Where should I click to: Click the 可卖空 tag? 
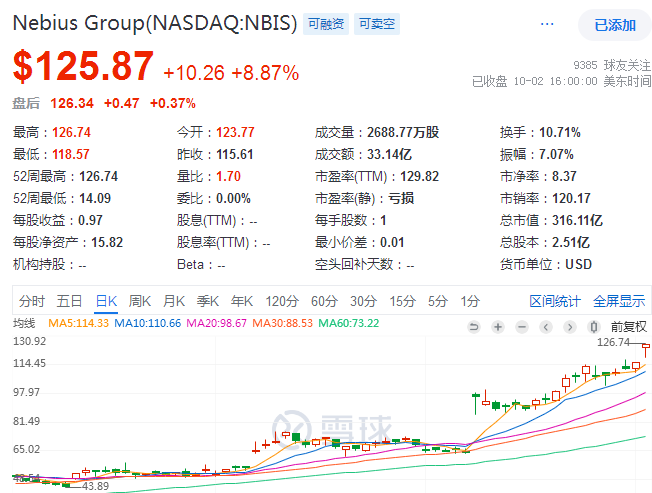377,24
